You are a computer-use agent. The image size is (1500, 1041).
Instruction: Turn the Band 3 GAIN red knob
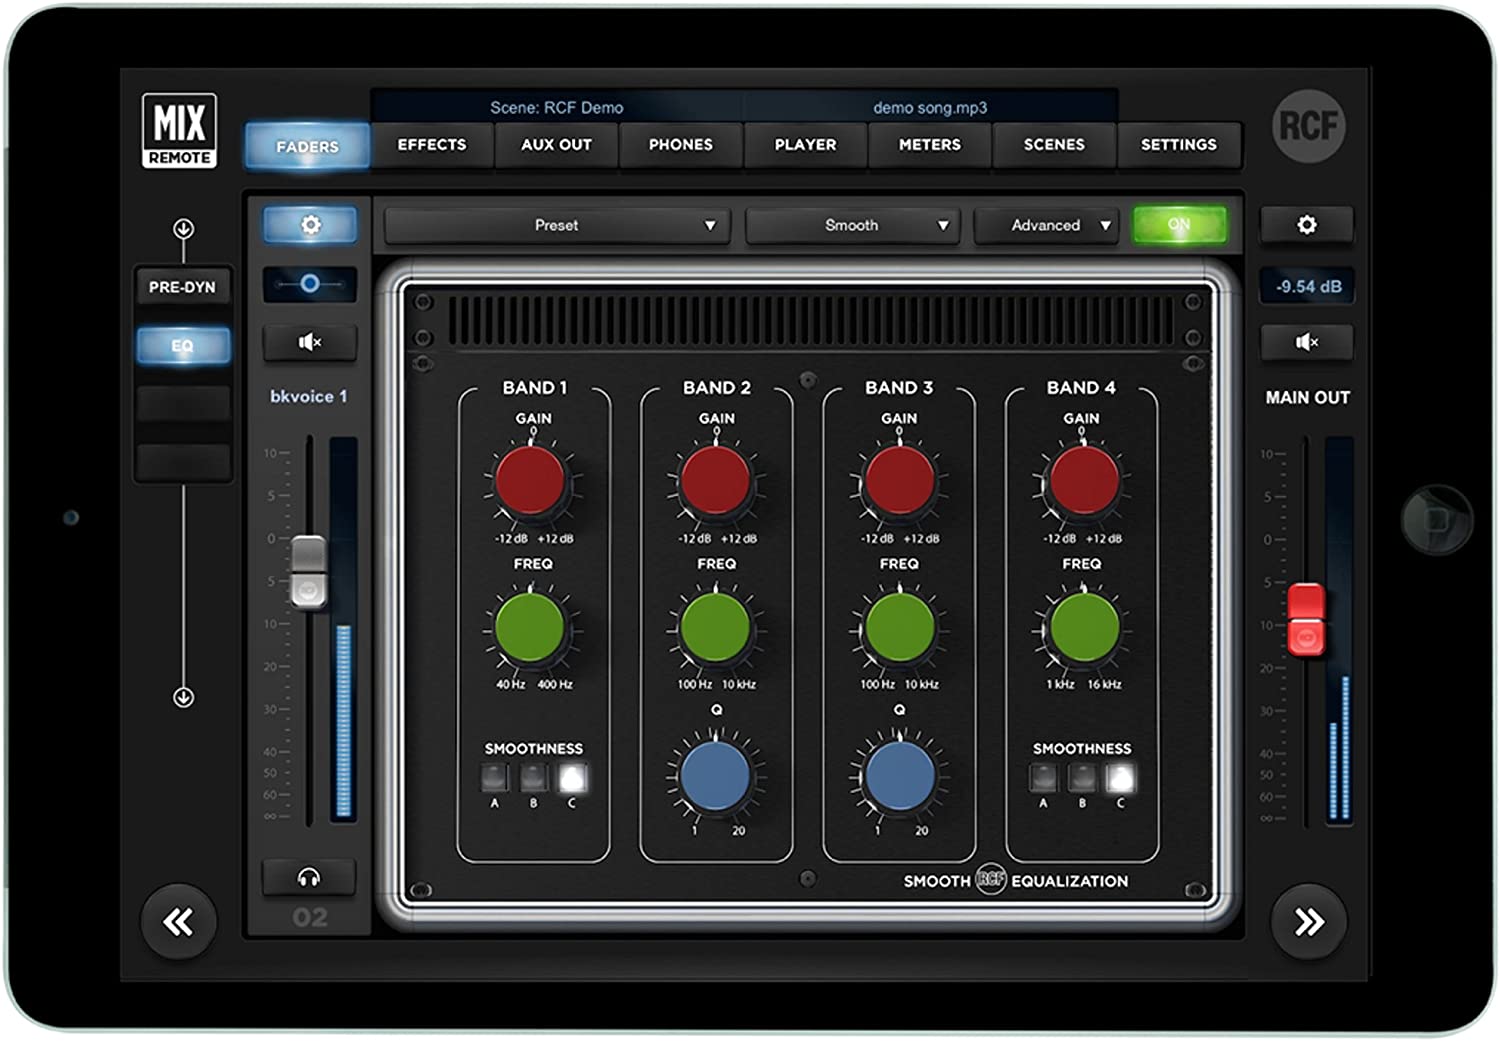(899, 480)
